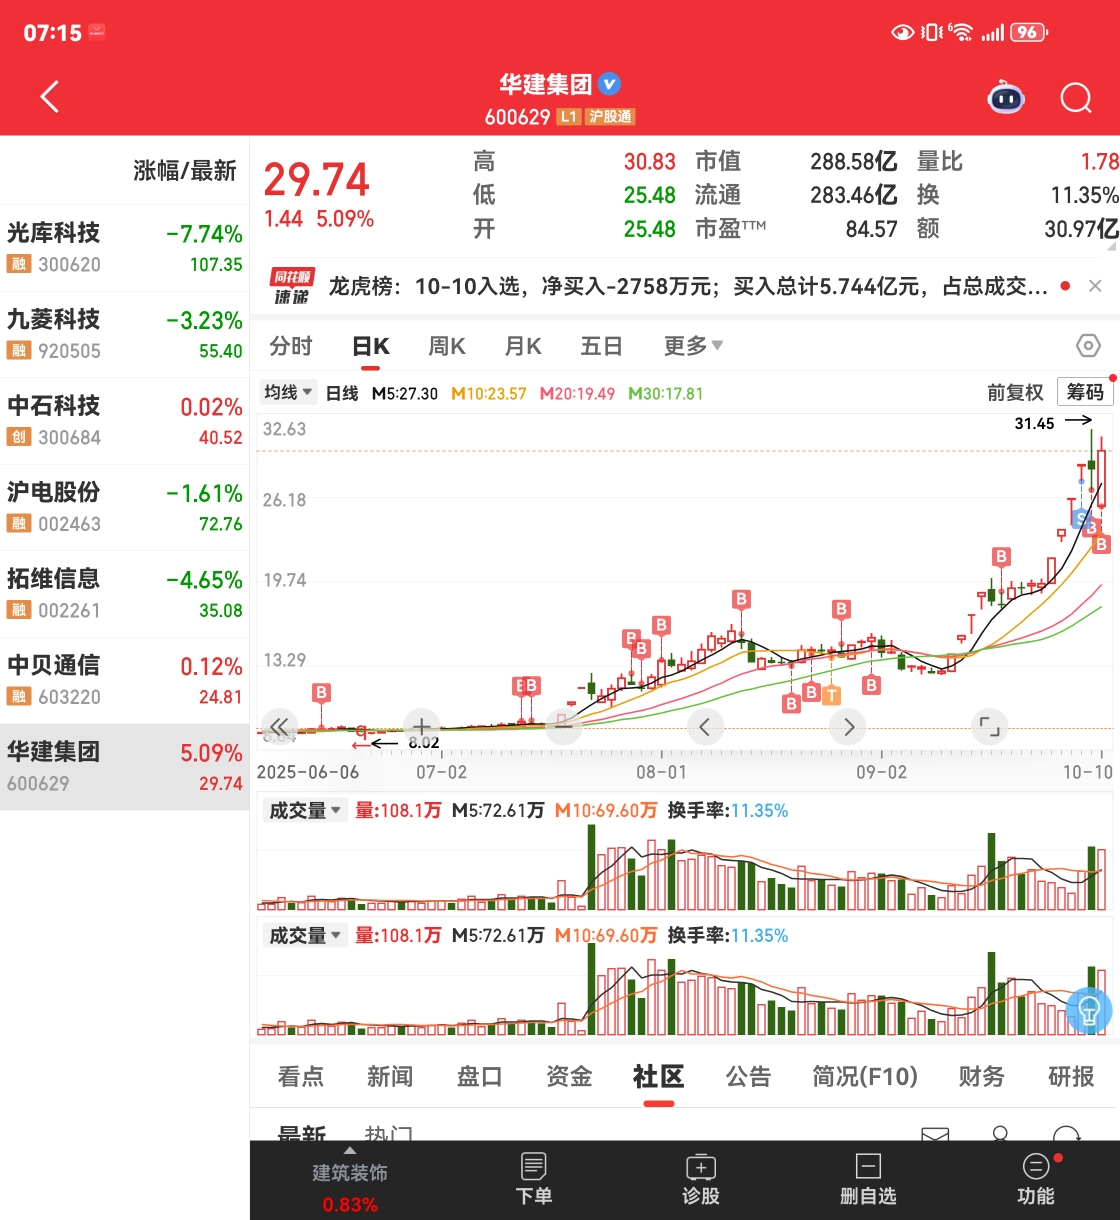Select 月K chart tab
1120x1220 pixels.
(x=523, y=346)
